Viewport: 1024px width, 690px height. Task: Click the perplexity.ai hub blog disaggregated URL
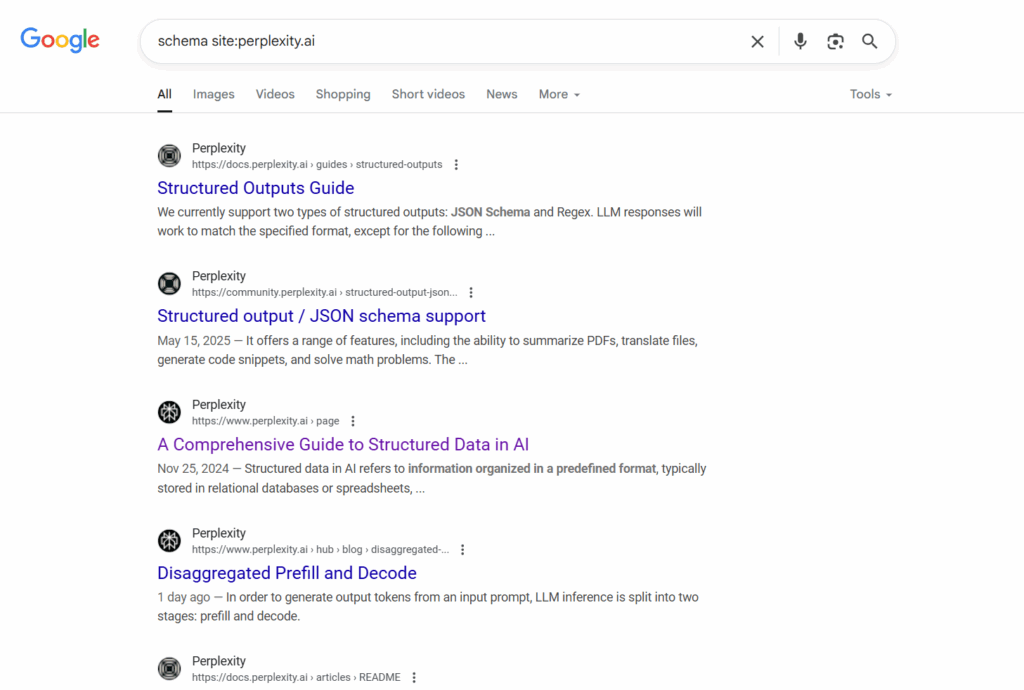320,550
